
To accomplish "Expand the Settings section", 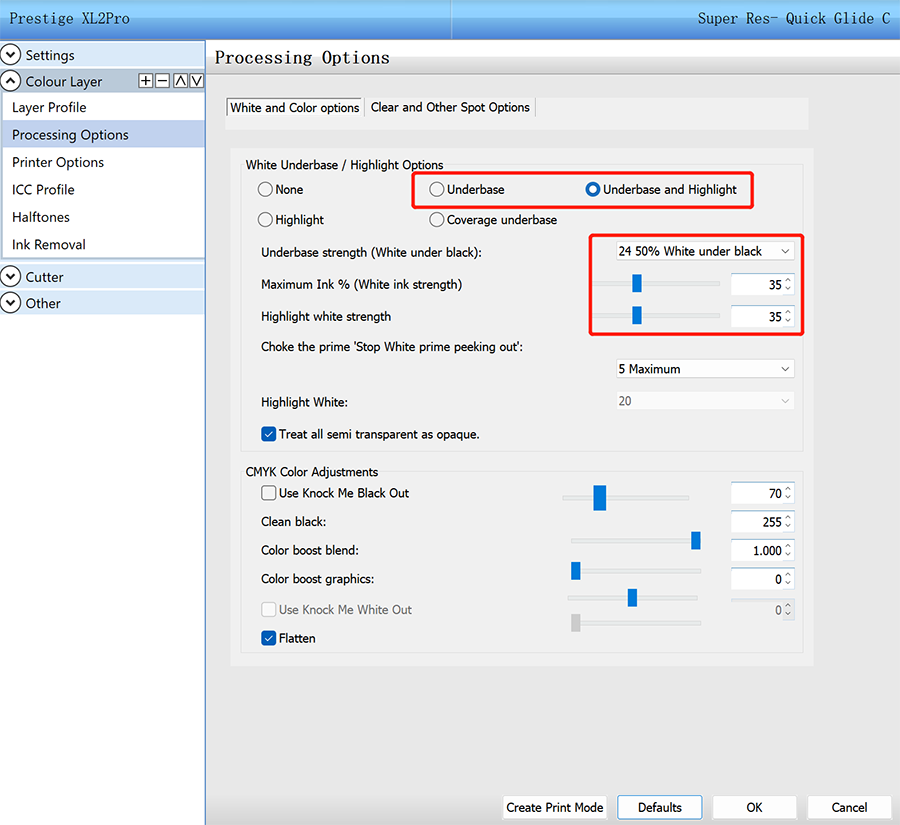I will coord(11,55).
